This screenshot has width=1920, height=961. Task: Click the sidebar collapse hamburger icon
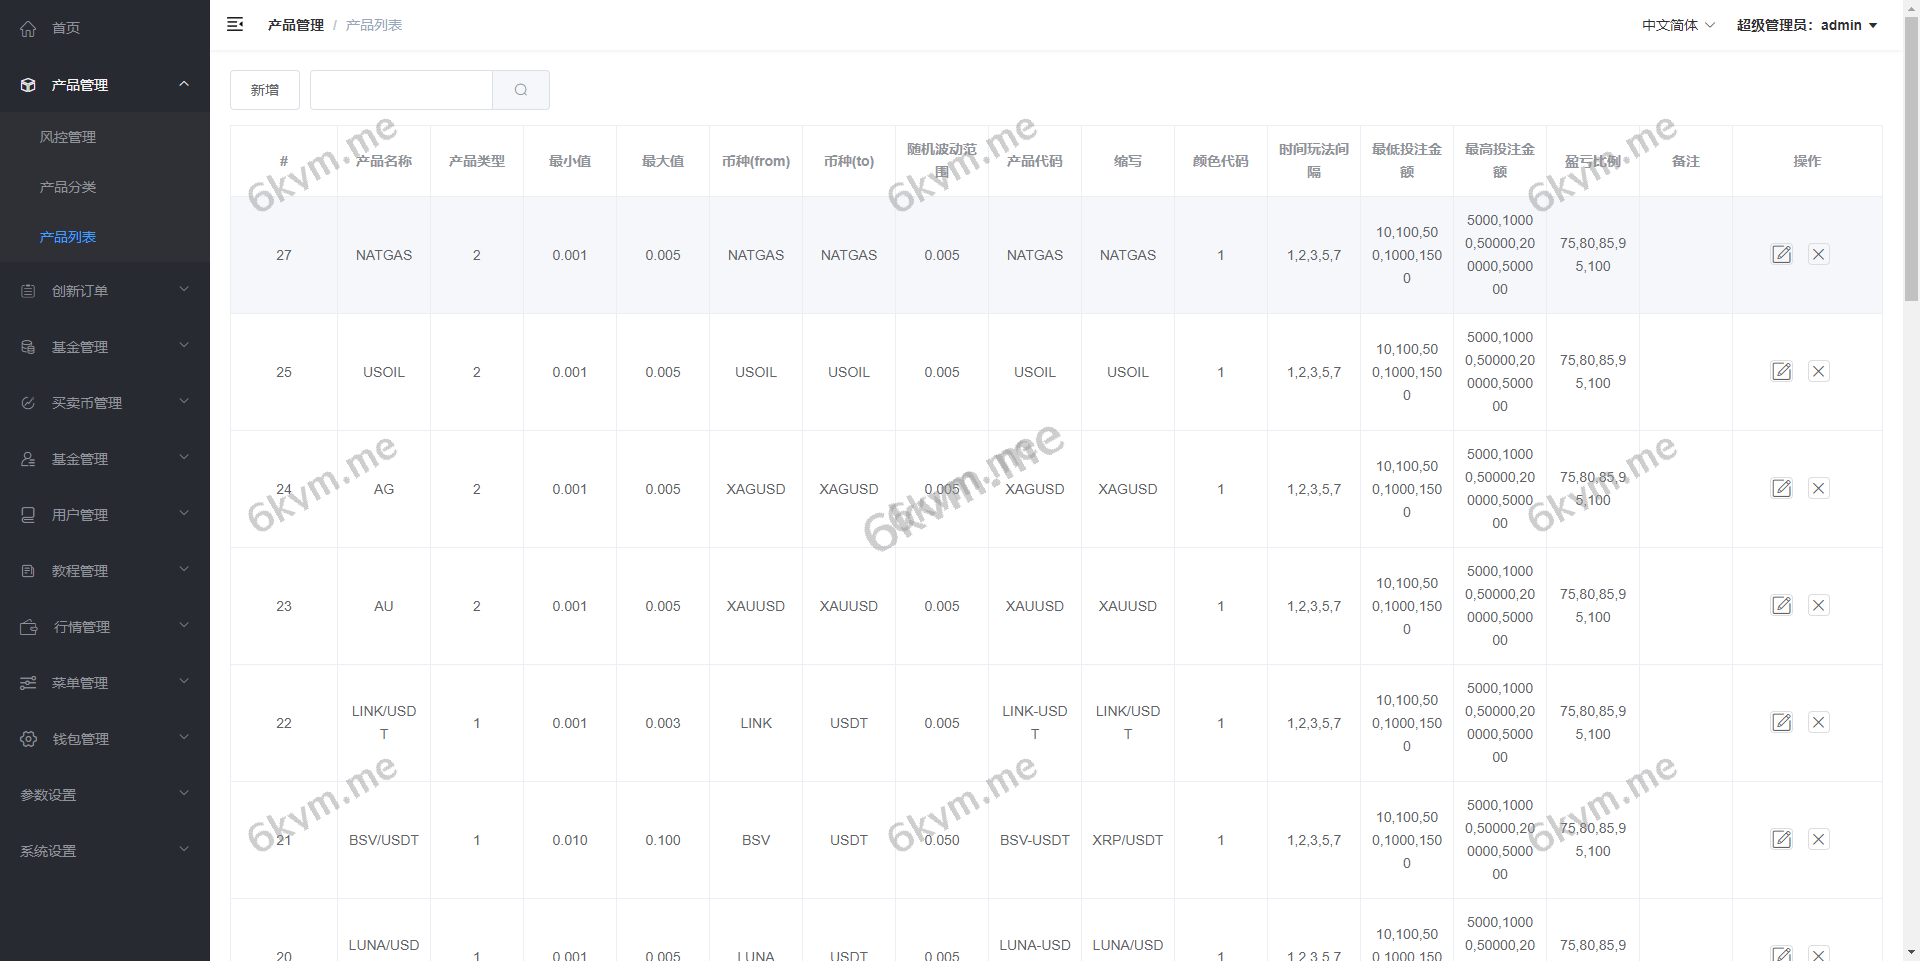point(235,25)
